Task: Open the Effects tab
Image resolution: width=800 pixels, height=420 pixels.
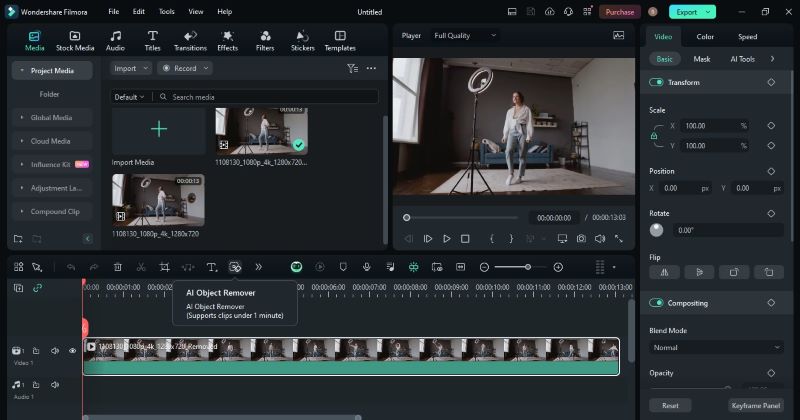Action: click(228, 41)
